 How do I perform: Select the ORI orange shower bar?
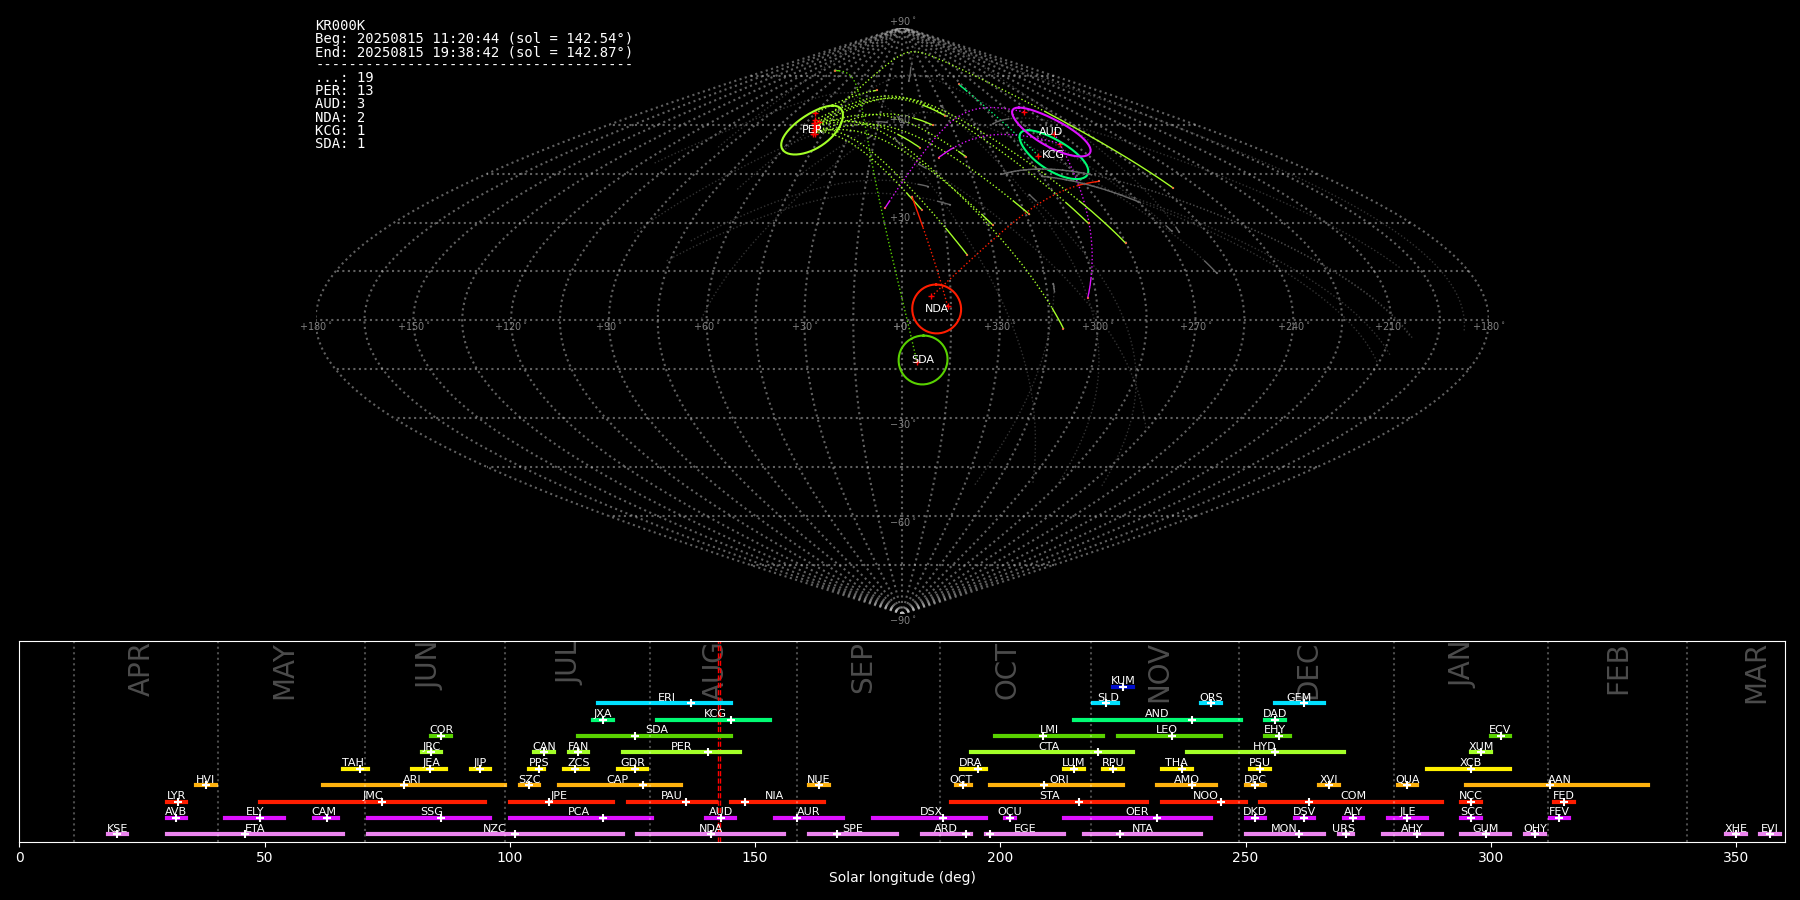[1056, 785]
